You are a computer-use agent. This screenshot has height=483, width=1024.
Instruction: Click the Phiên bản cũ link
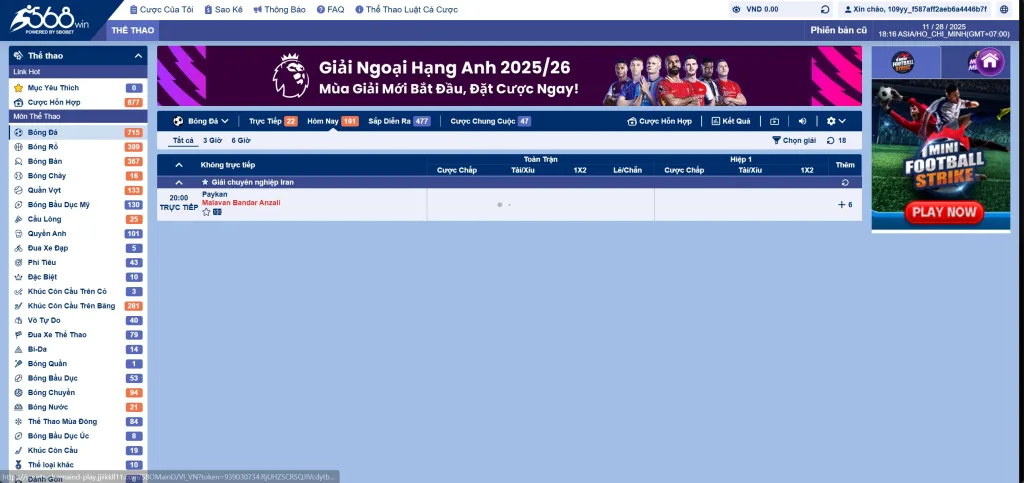838,30
